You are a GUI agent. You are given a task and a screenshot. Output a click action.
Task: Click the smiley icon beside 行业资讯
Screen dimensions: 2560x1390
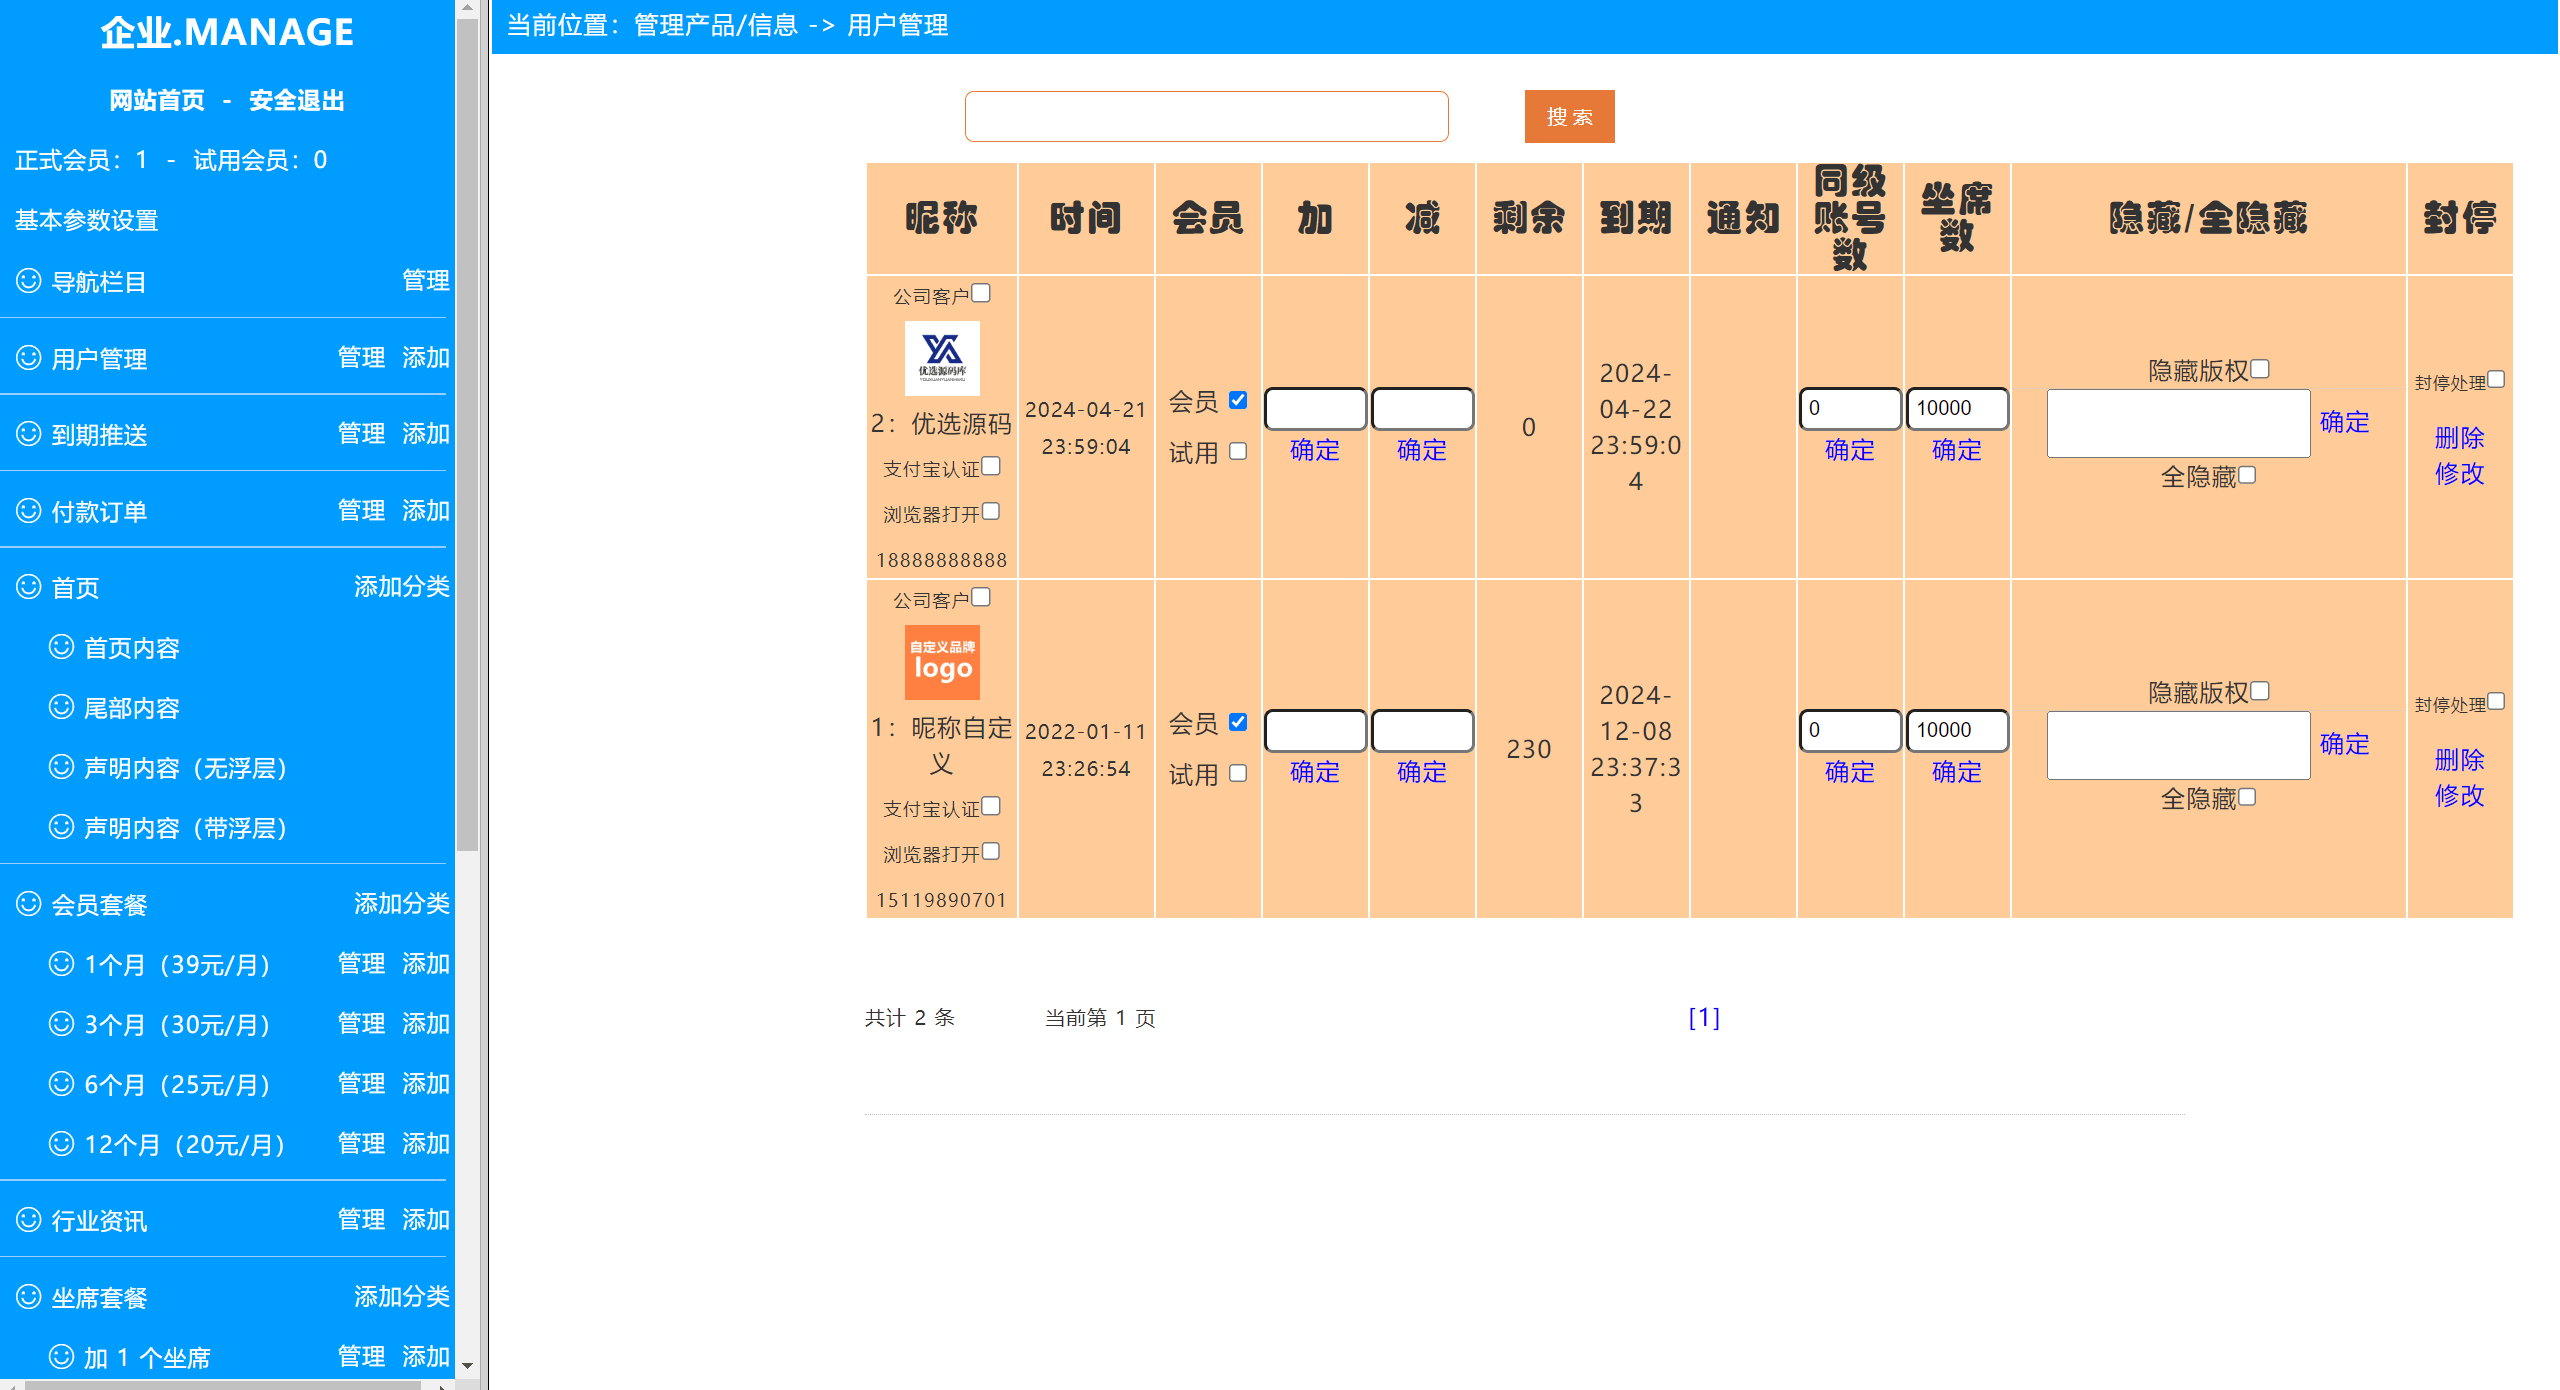[x=29, y=1220]
